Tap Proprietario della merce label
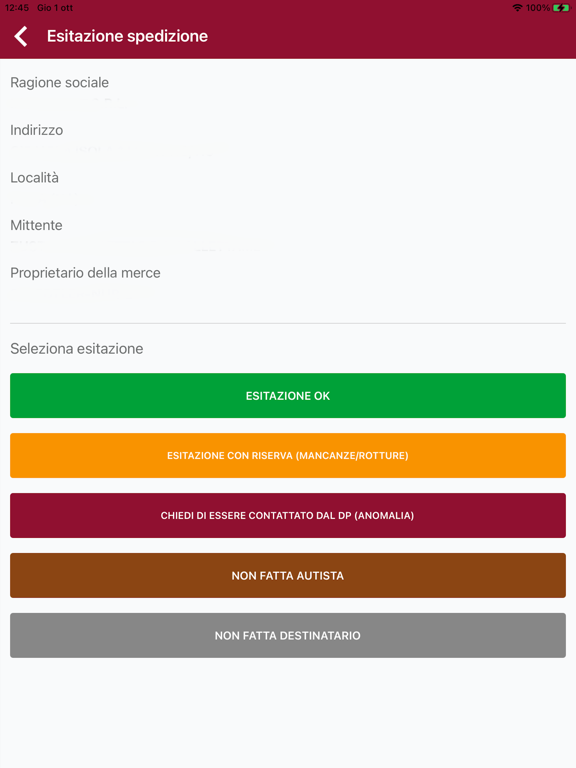 [x=85, y=273]
